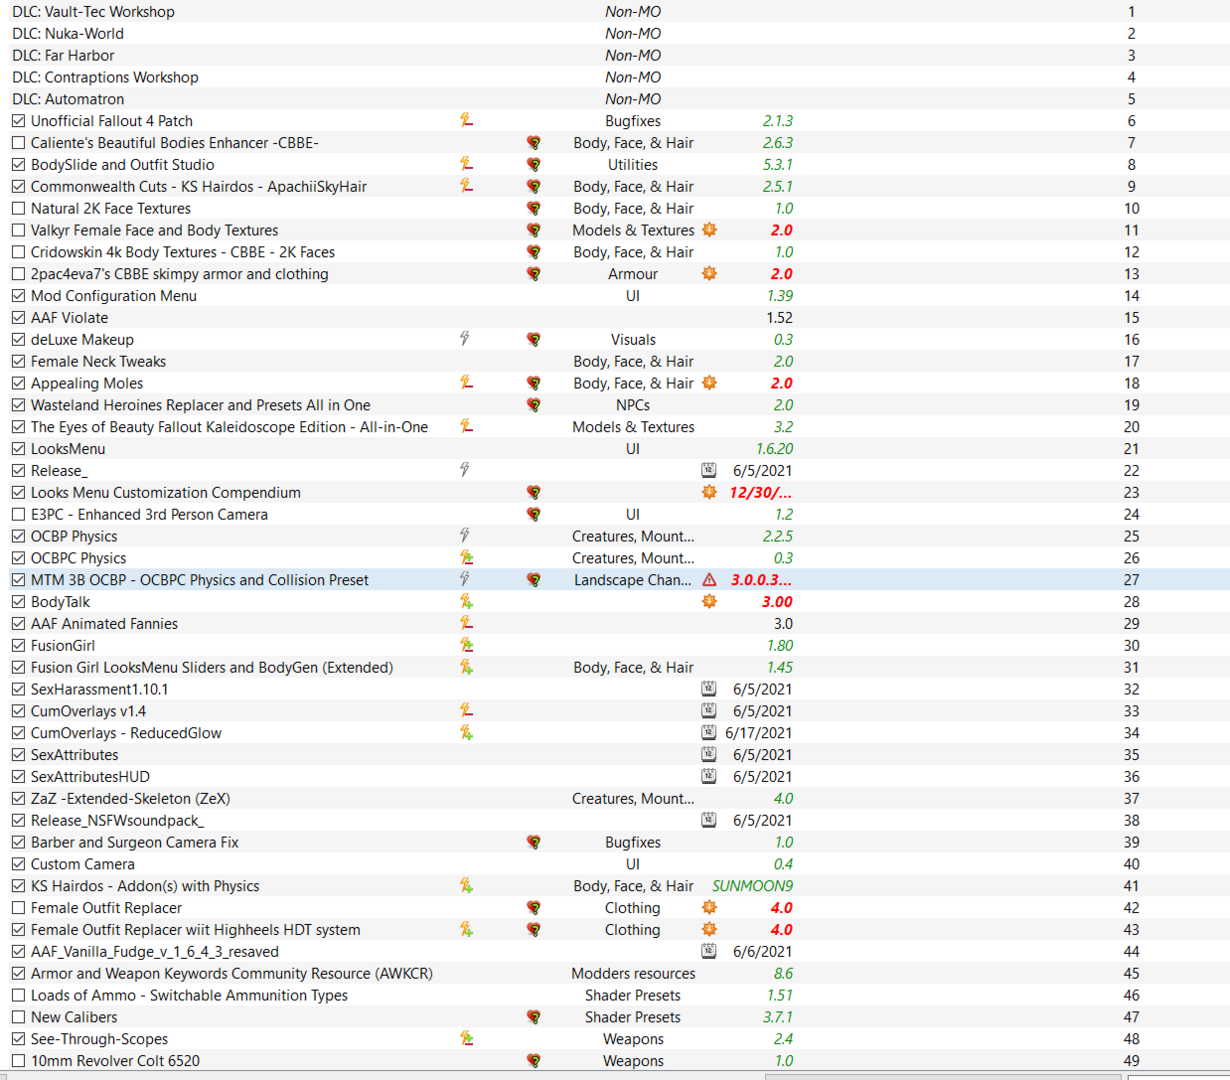This screenshot has width=1230, height=1080.
Task: Select ZaZ -Extended-Skeleton (ZeX) mod
Action: [x=130, y=798]
